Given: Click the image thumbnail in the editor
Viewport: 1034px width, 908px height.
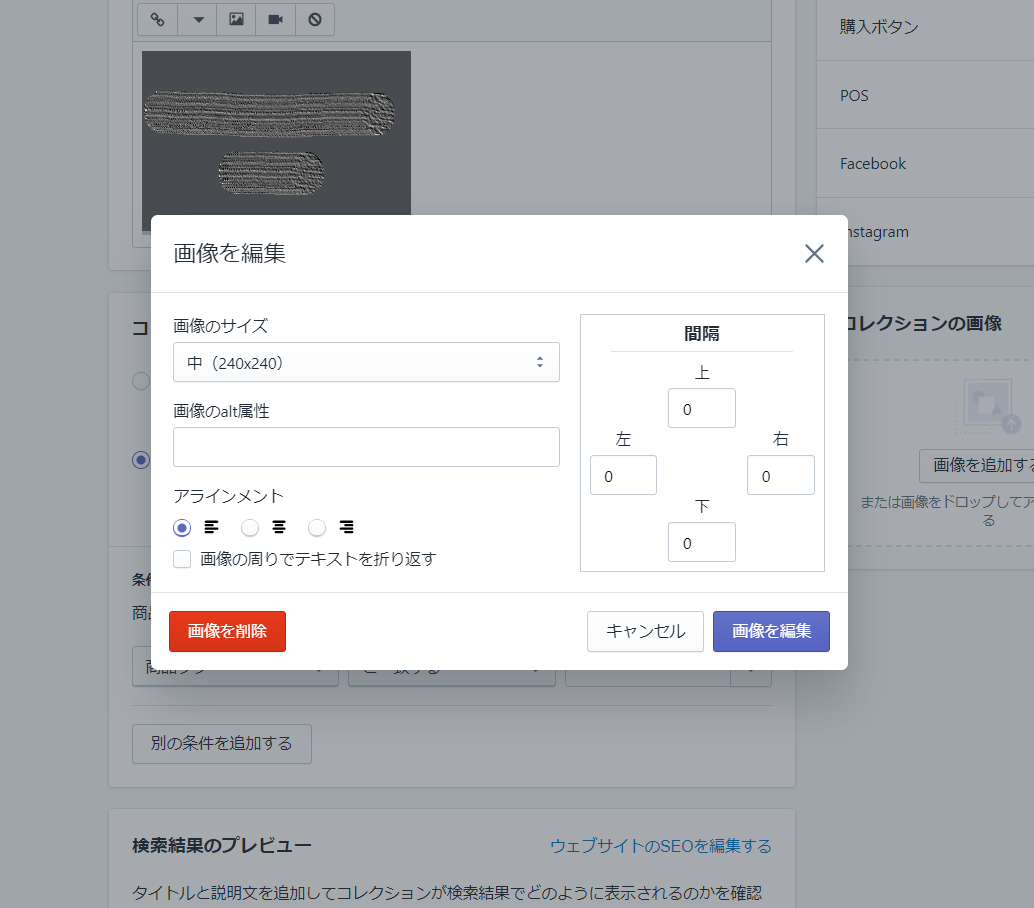Looking at the screenshot, I should point(276,133).
